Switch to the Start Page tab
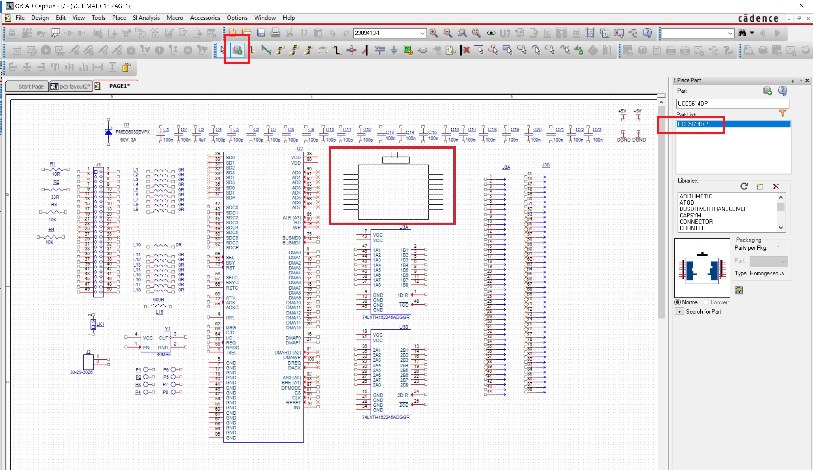 [x=26, y=87]
